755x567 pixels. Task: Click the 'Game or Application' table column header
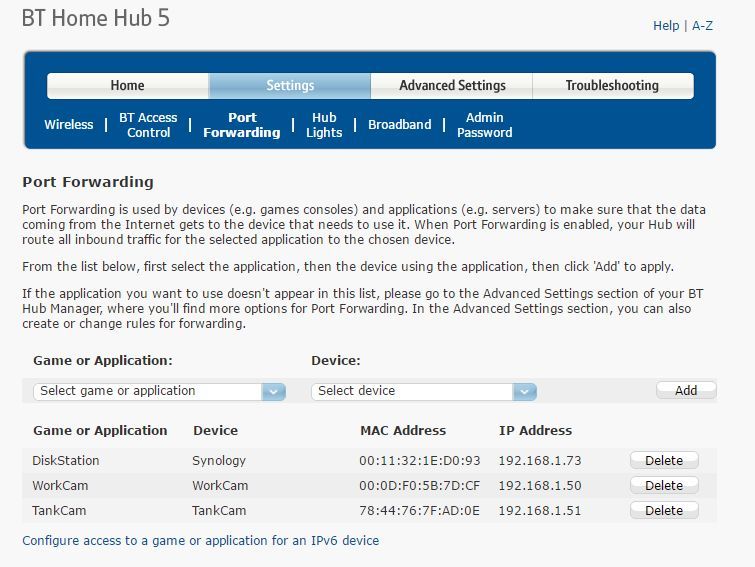click(x=100, y=430)
